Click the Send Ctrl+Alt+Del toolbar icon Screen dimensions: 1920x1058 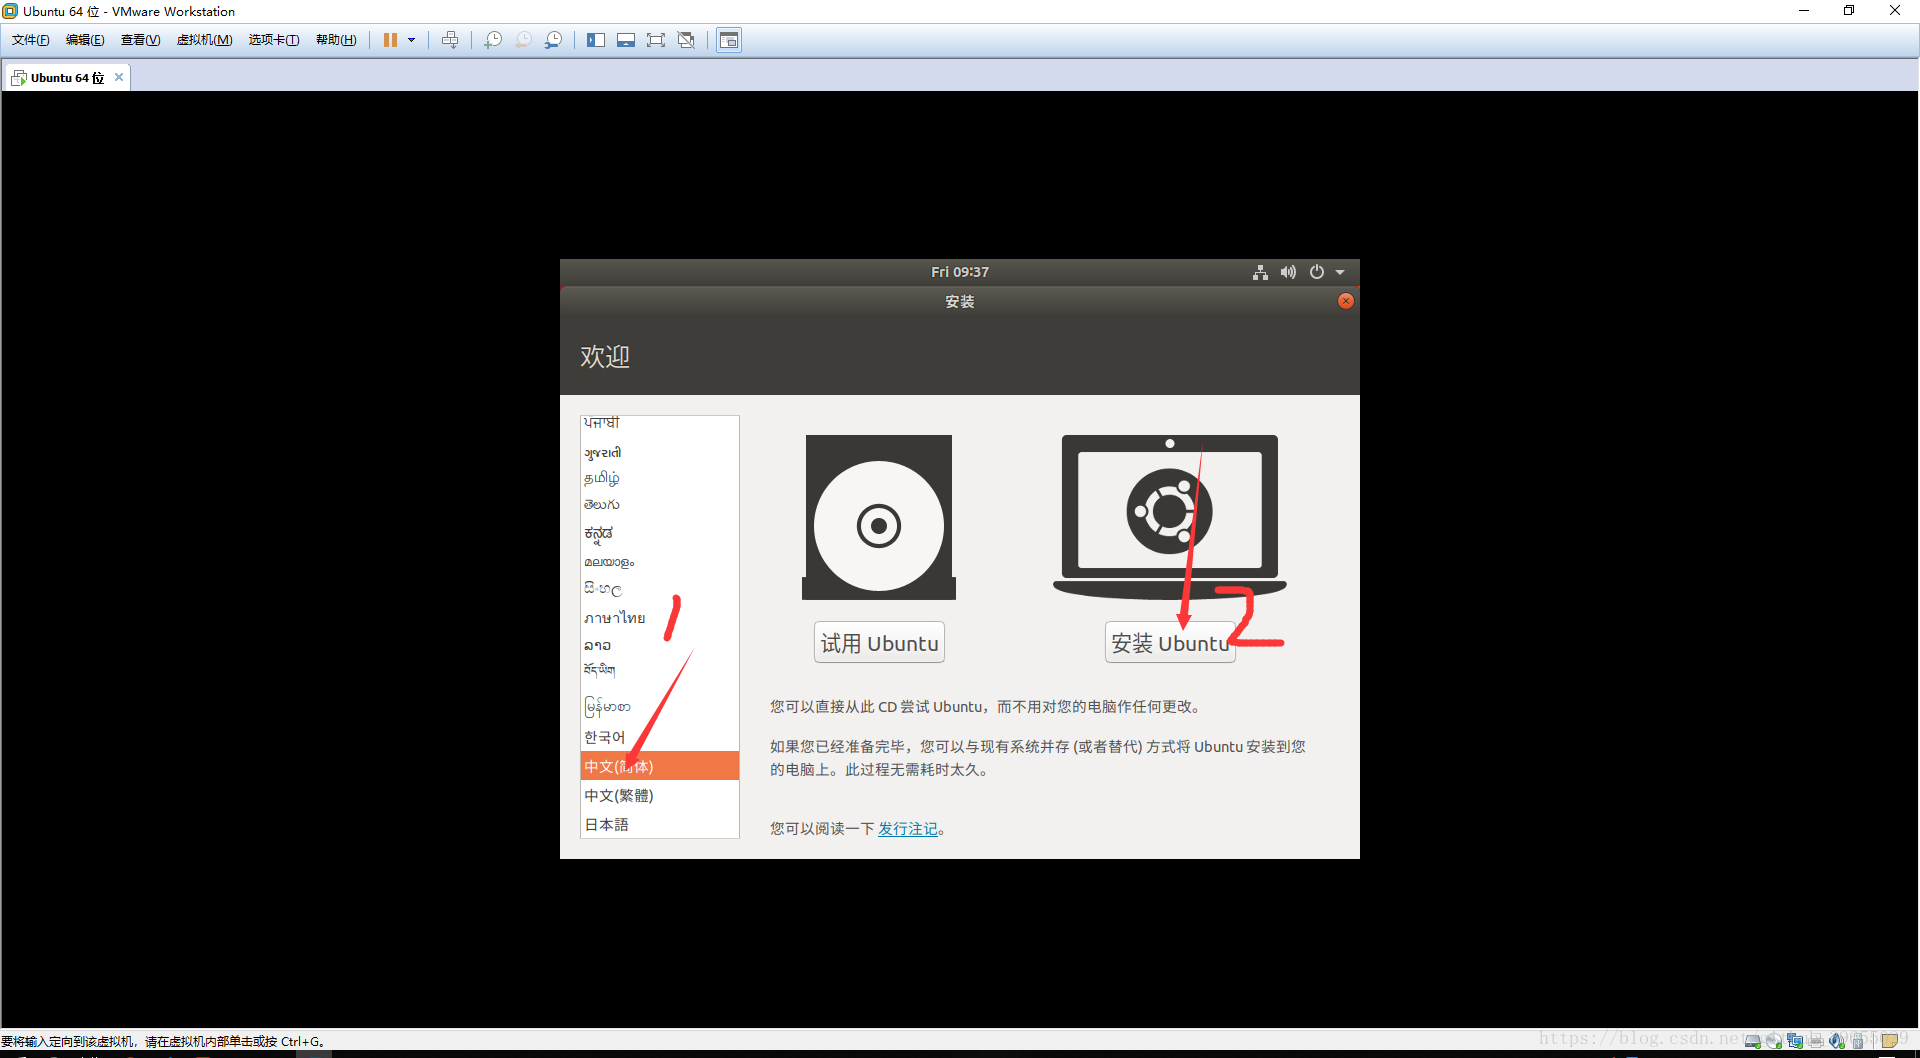coord(450,40)
